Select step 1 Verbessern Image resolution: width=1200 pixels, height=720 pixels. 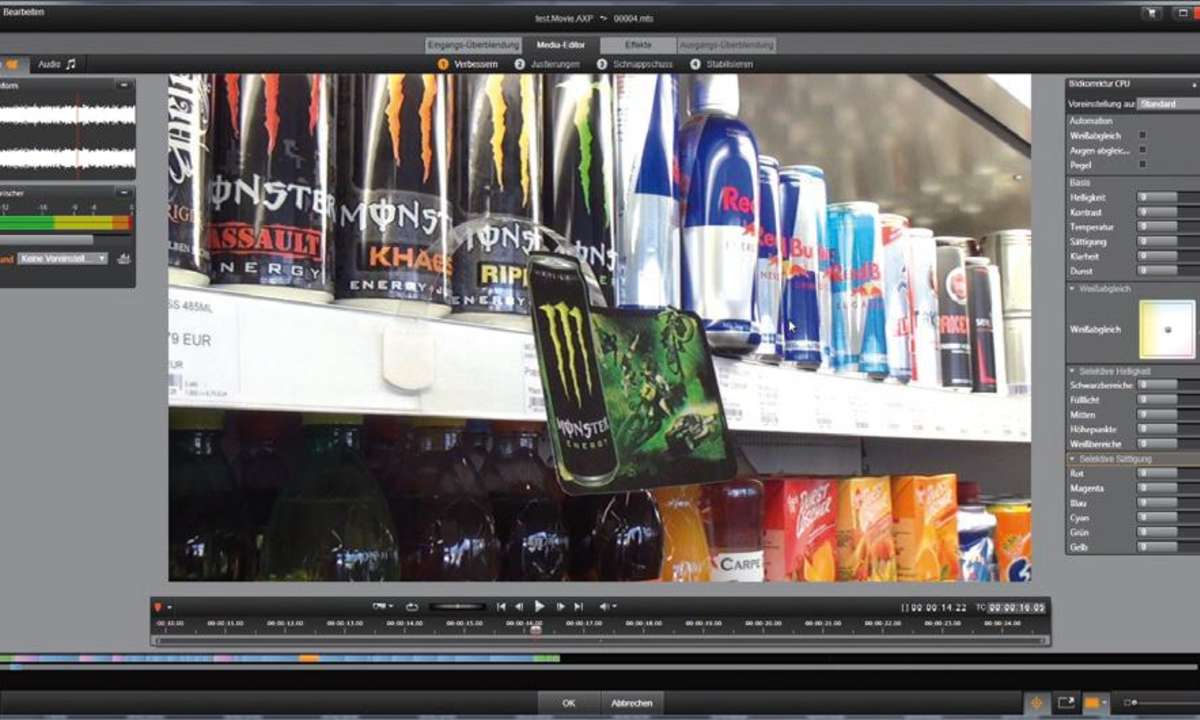(x=468, y=64)
